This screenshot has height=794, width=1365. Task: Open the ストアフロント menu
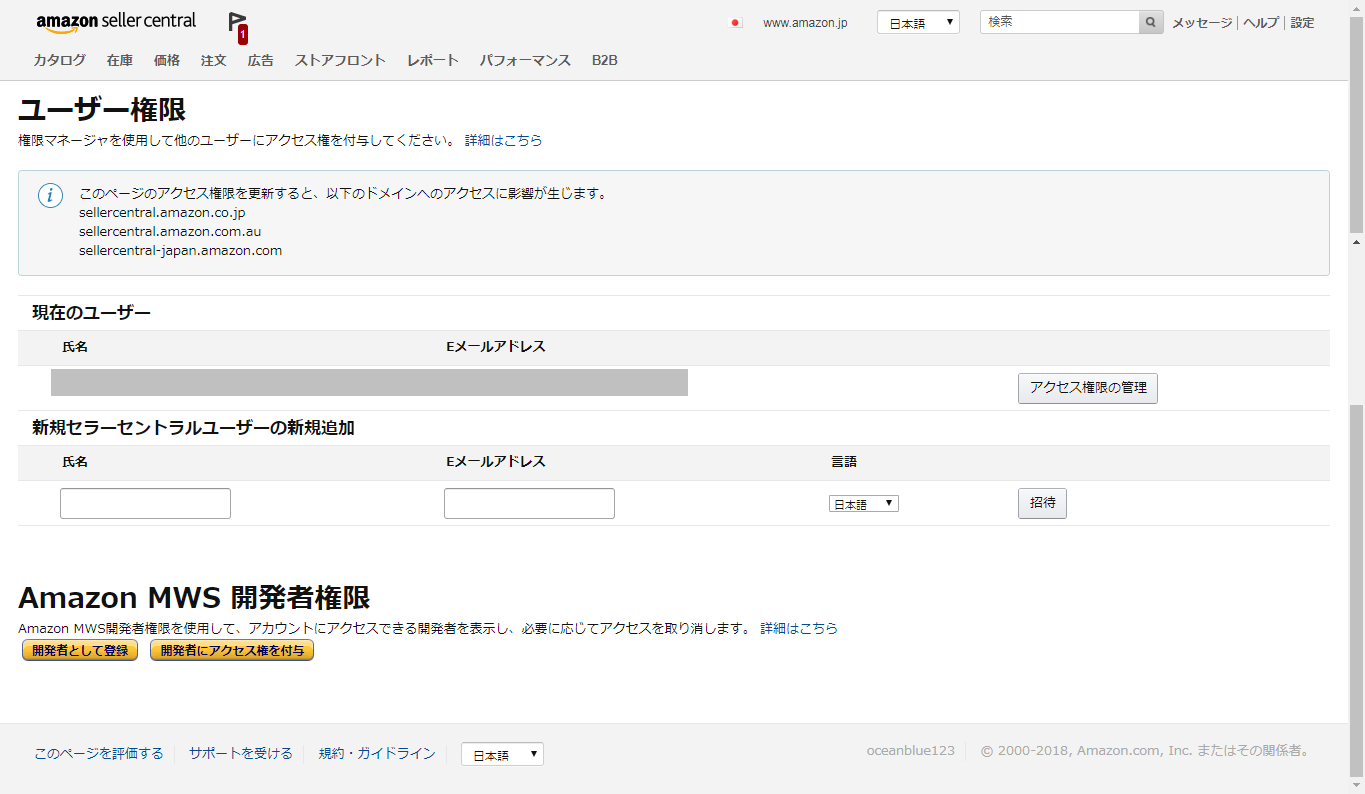point(340,60)
